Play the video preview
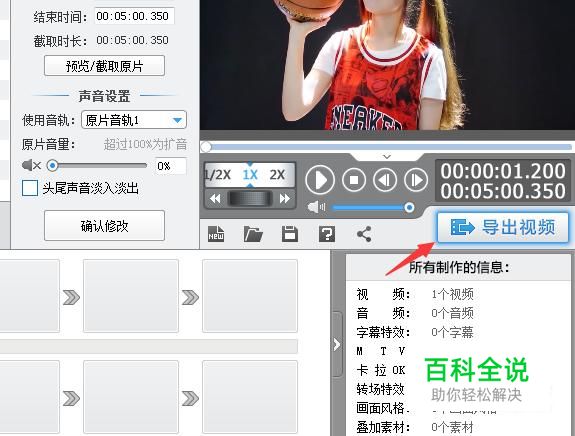575x436 pixels. click(320, 180)
